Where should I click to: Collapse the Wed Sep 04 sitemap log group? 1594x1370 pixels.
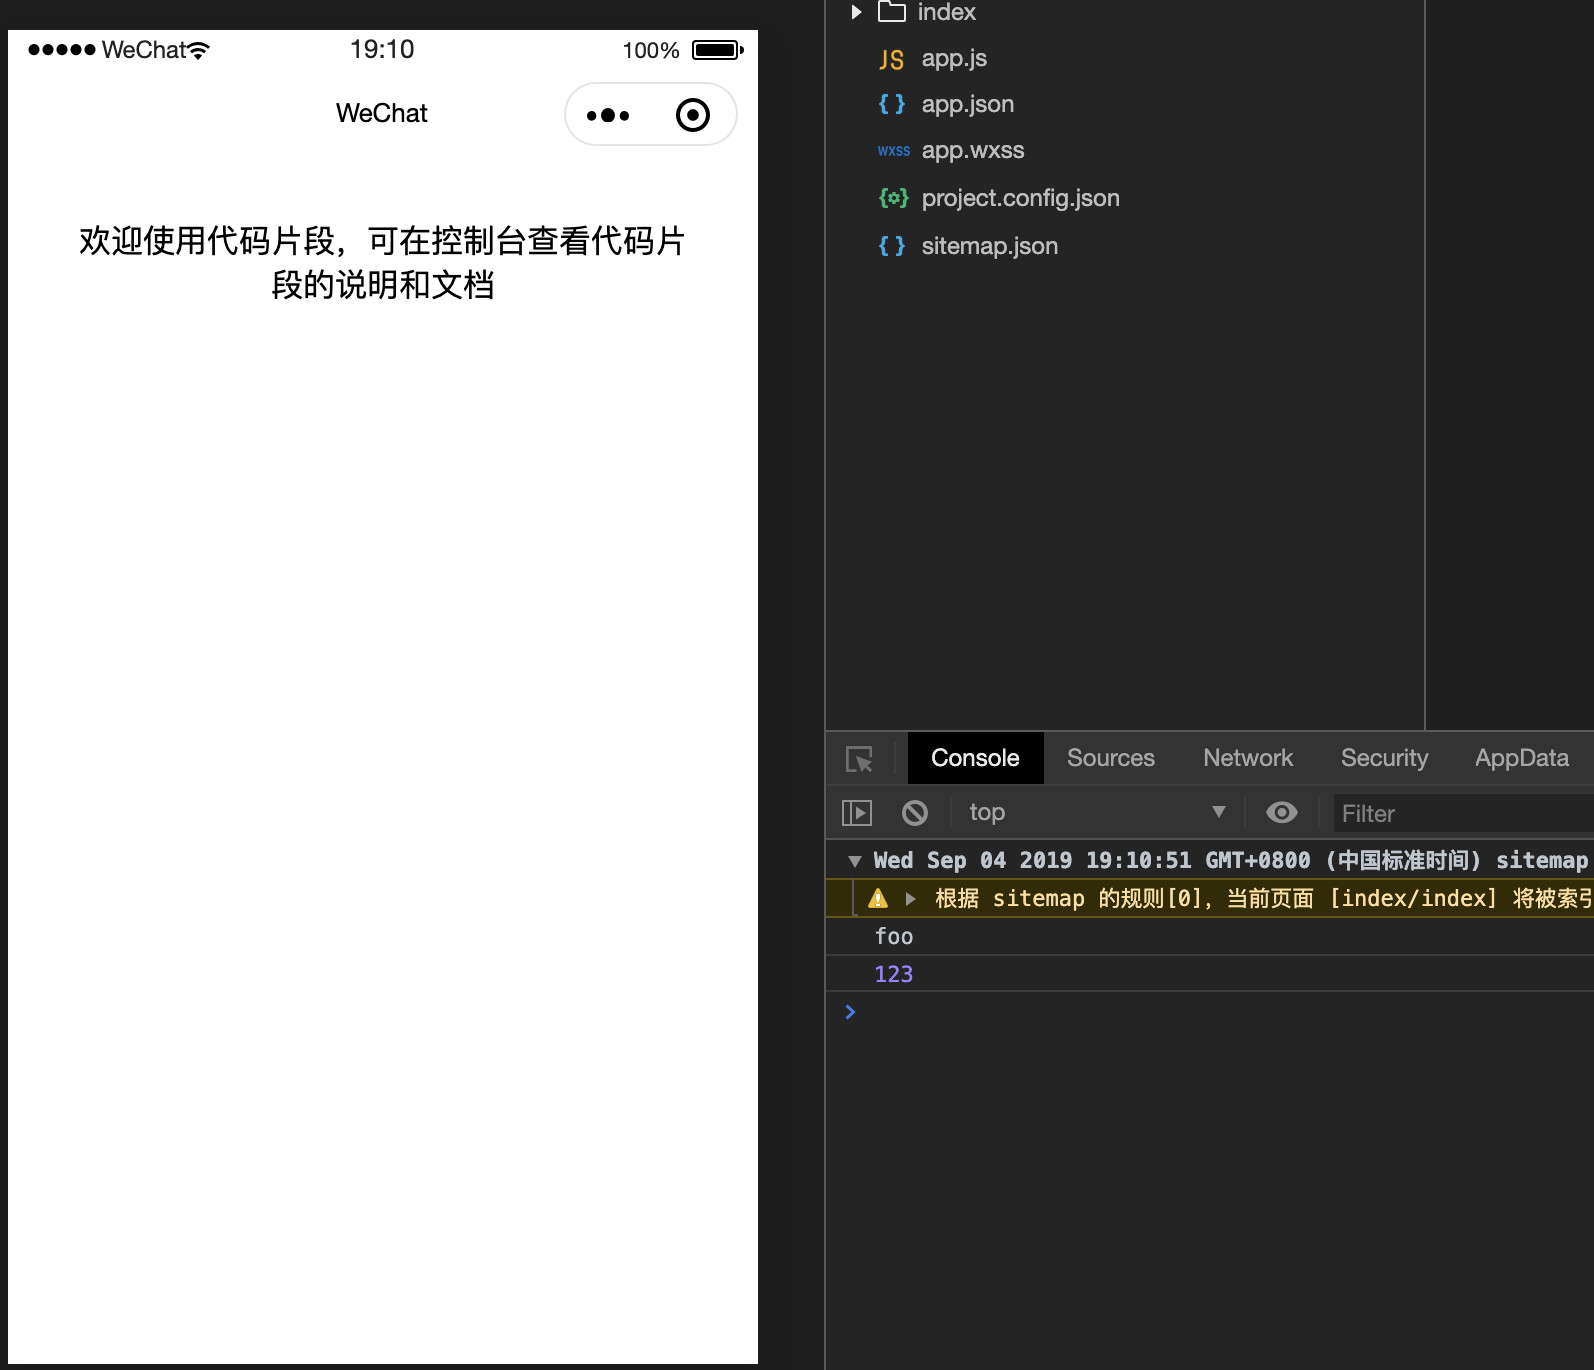[854, 861]
